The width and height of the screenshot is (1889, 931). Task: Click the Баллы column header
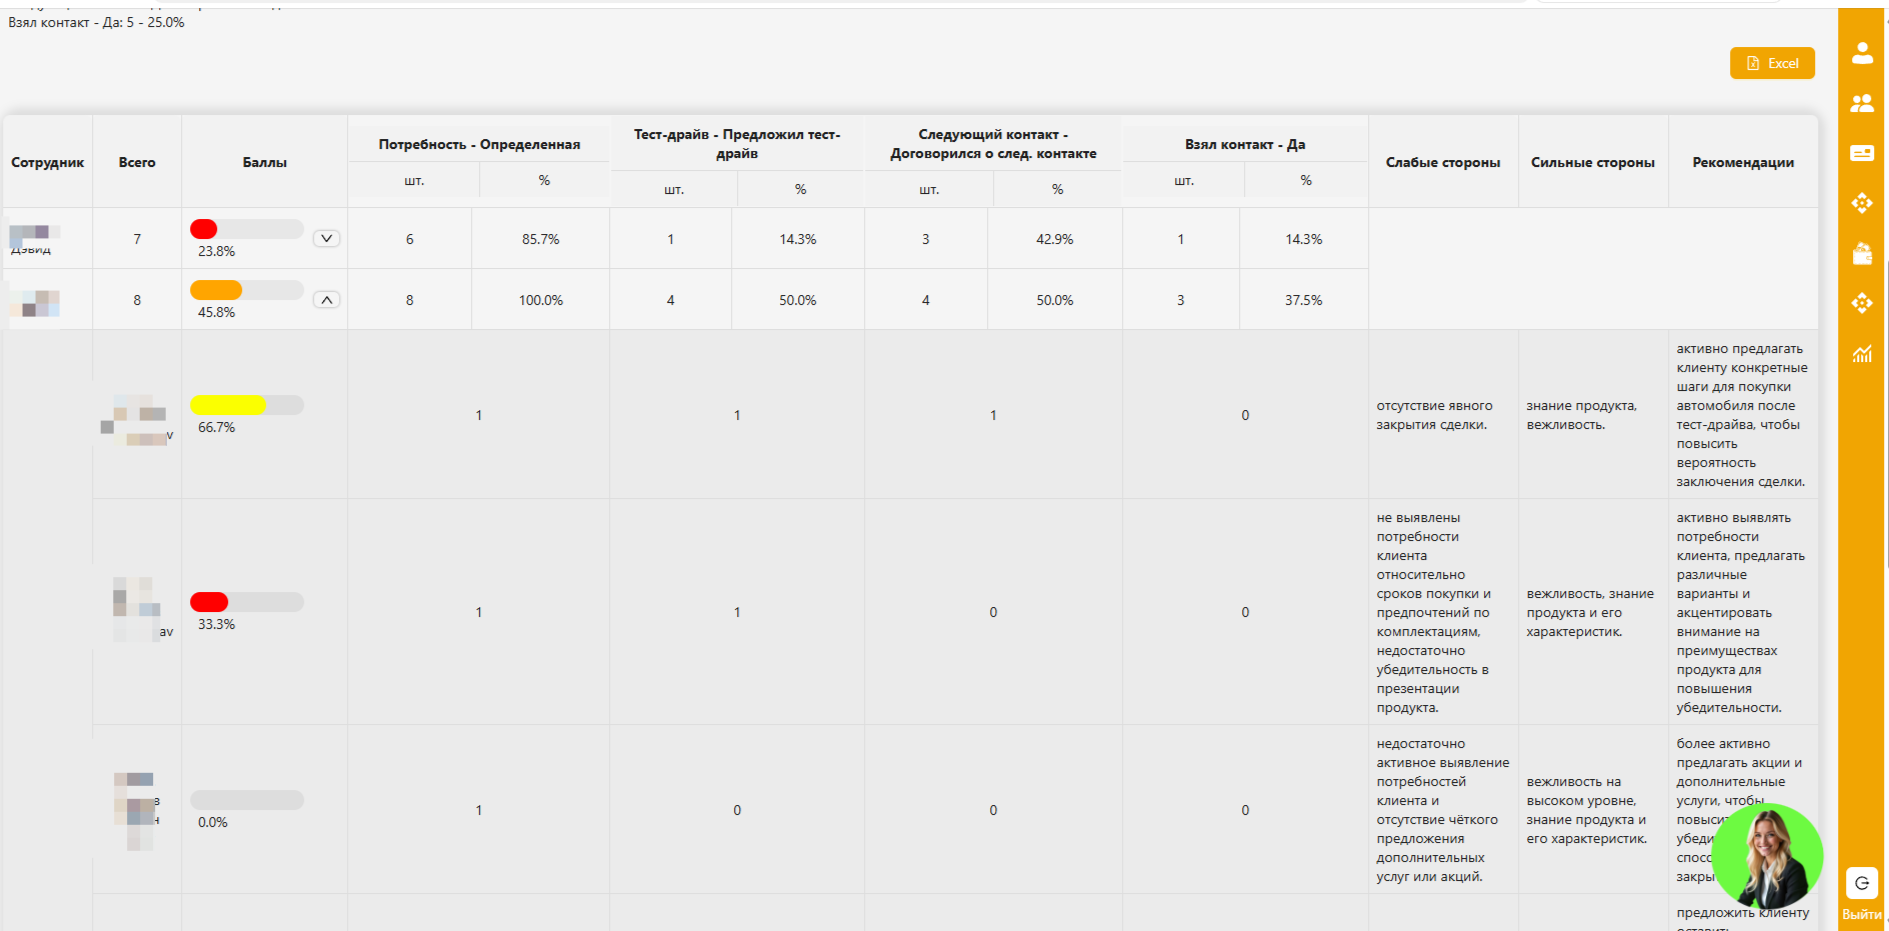[x=265, y=162]
